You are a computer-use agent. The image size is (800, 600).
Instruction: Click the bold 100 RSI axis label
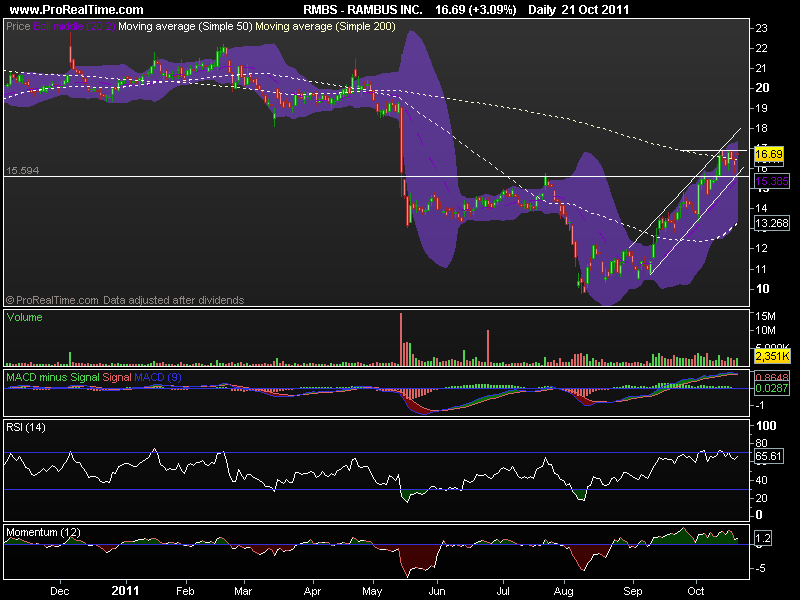click(766, 426)
